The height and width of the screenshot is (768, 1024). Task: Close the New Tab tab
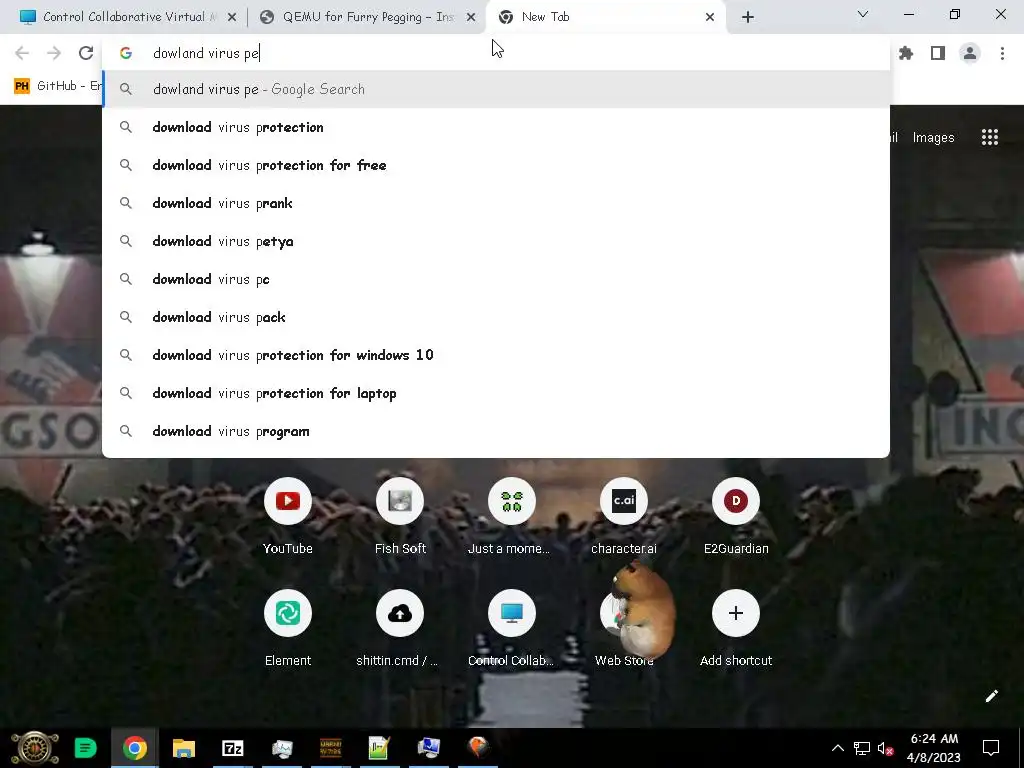coord(710,18)
